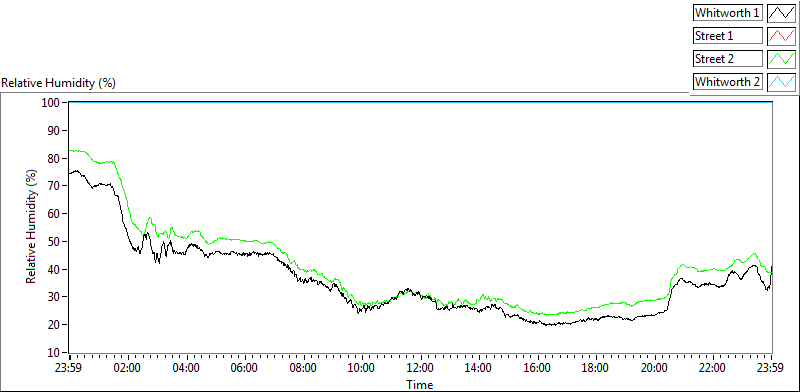The height and width of the screenshot is (392, 800).
Task: Click the 18:00 time axis label
Action: (596, 368)
